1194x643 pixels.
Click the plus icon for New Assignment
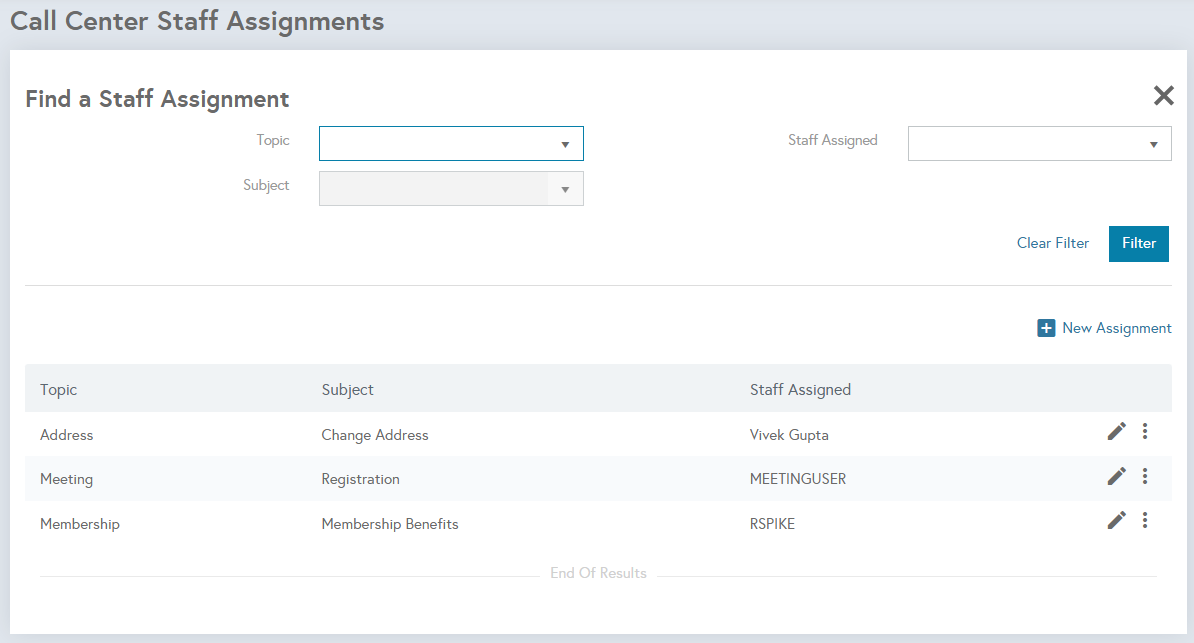[1046, 328]
